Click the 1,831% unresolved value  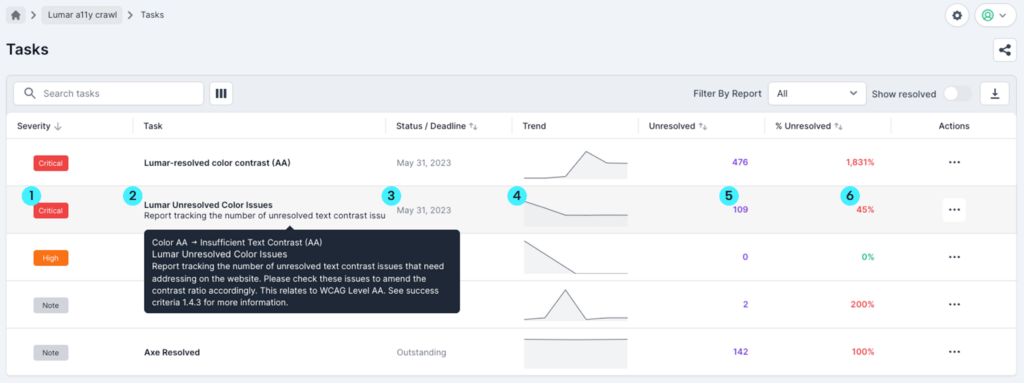click(860, 162)
